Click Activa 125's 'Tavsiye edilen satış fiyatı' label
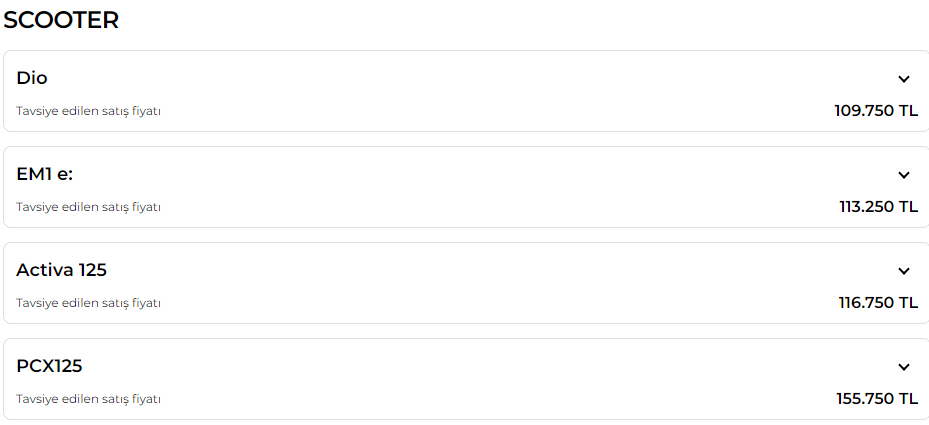 tap(88, 303)
